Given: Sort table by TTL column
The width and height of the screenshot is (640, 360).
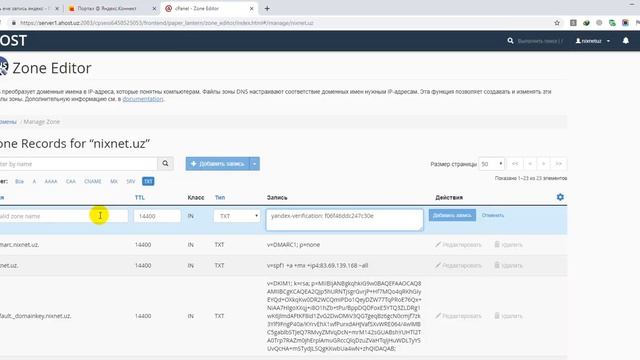Looking at the screenshot, I should click(140, 198).
